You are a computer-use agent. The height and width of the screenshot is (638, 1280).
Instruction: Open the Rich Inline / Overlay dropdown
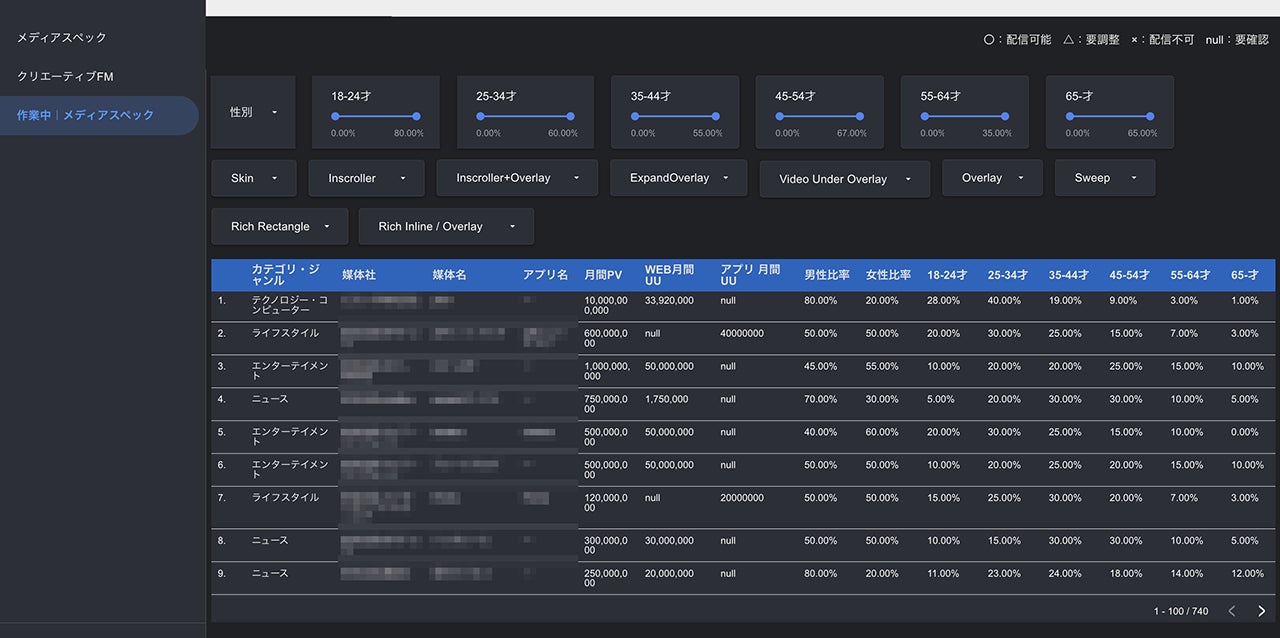(445, 227)
